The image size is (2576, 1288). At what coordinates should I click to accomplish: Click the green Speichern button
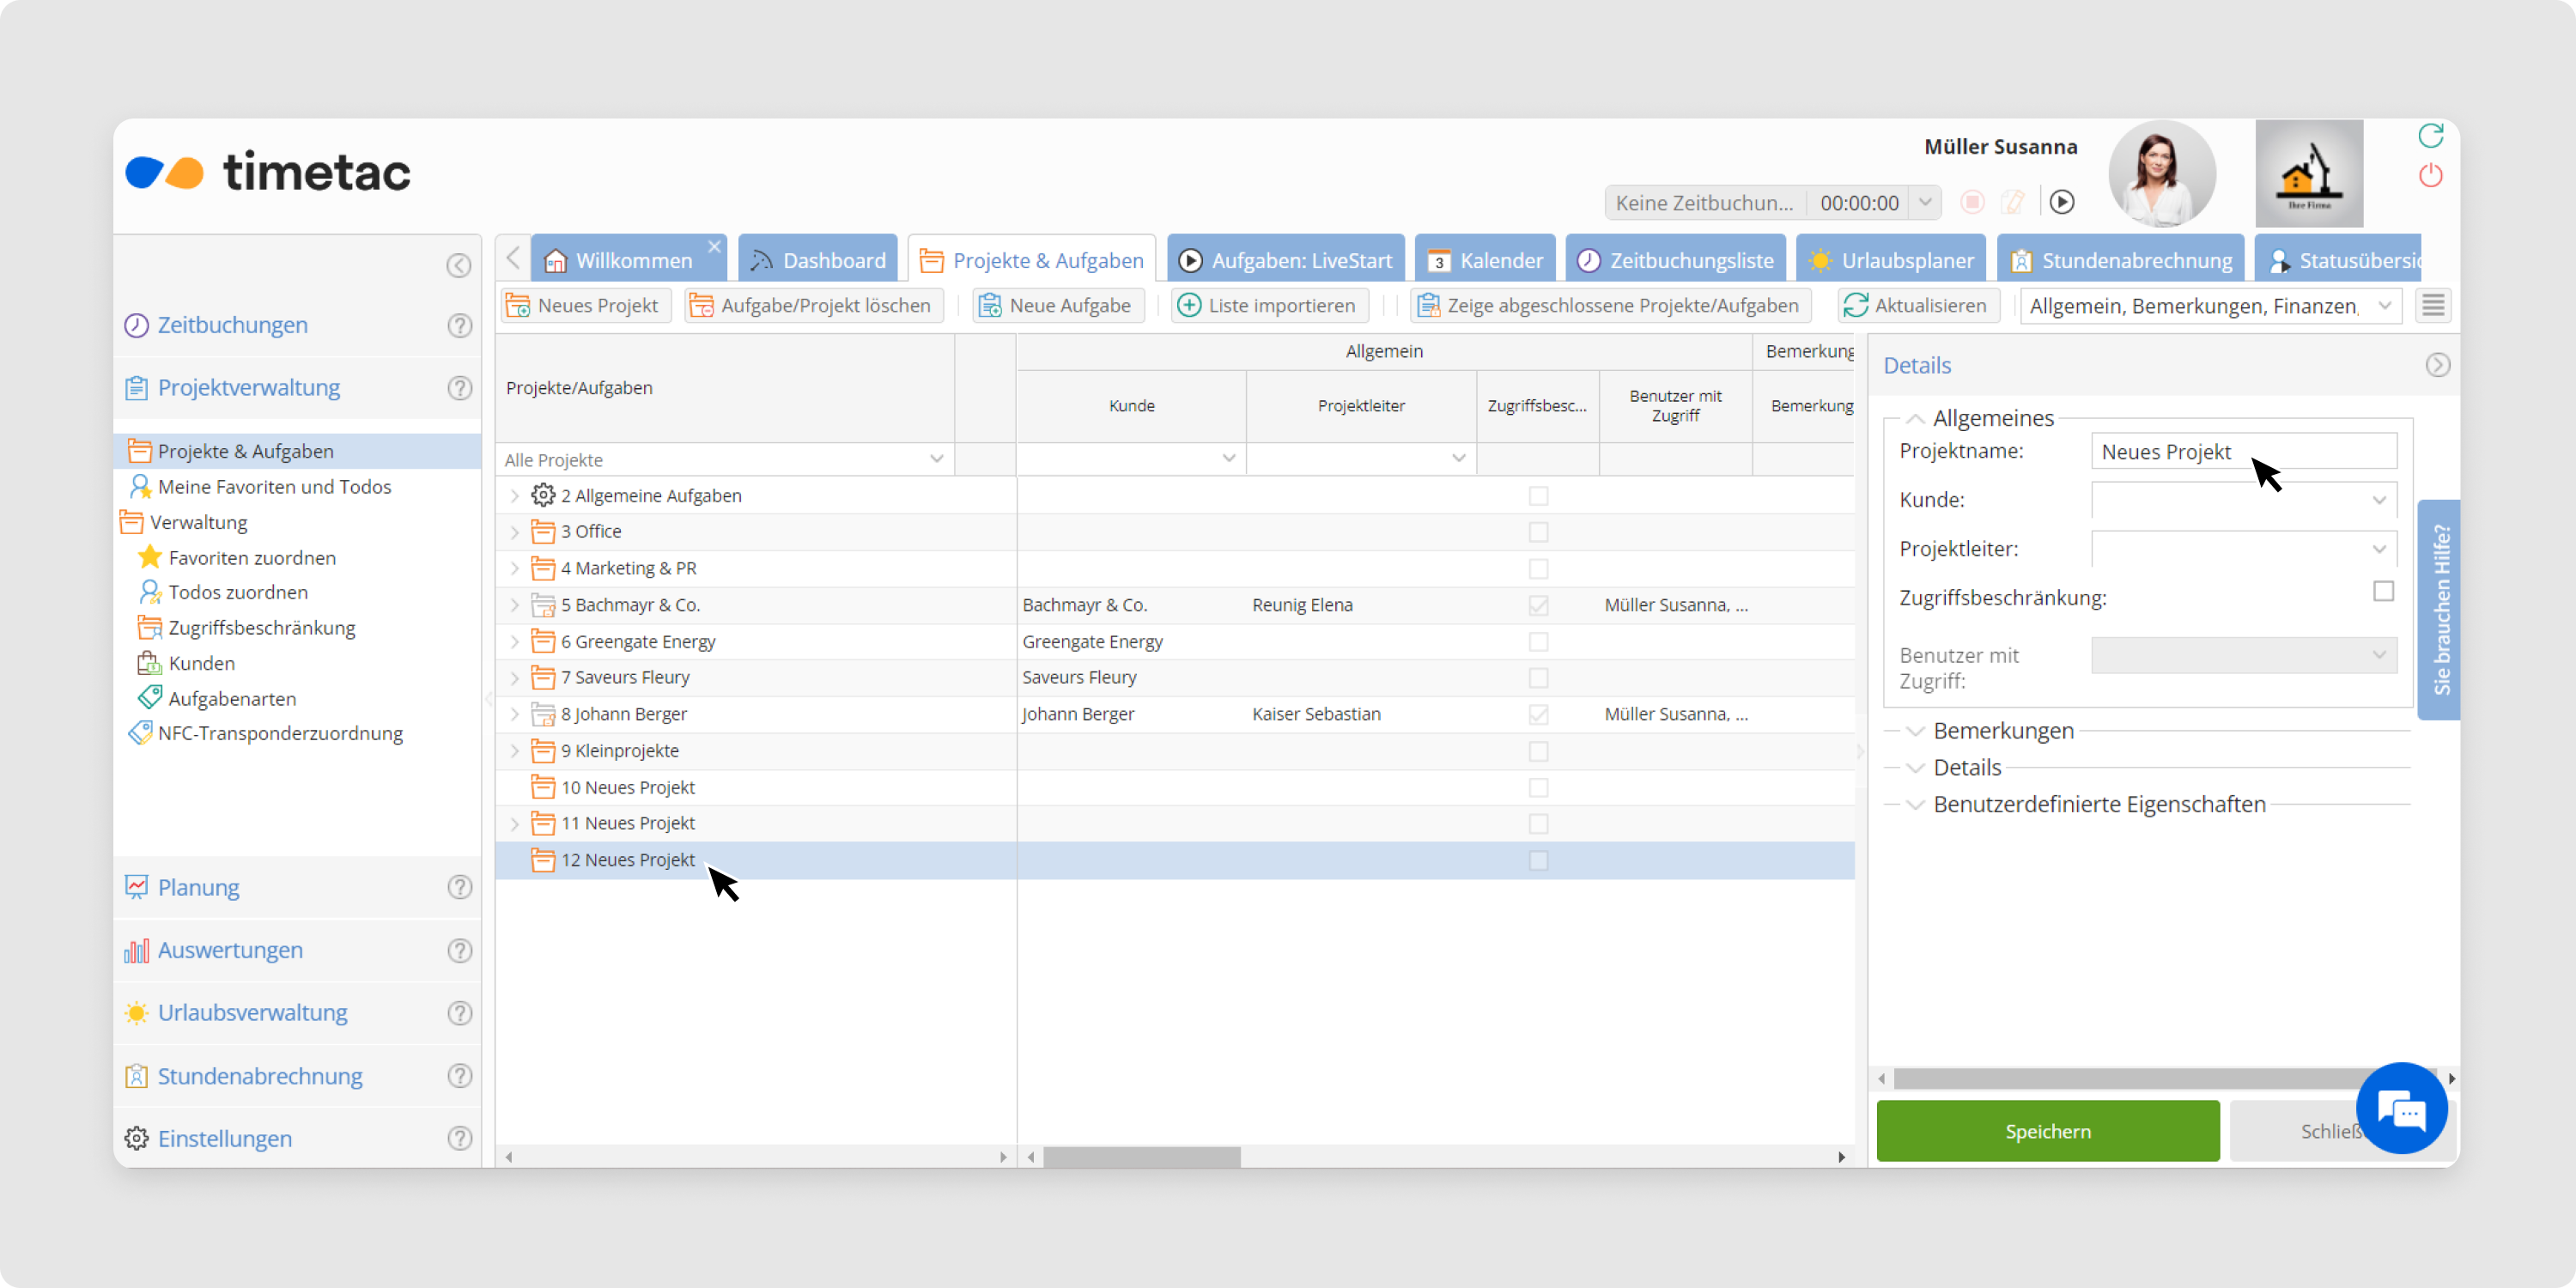[x=2047, y=1131]
